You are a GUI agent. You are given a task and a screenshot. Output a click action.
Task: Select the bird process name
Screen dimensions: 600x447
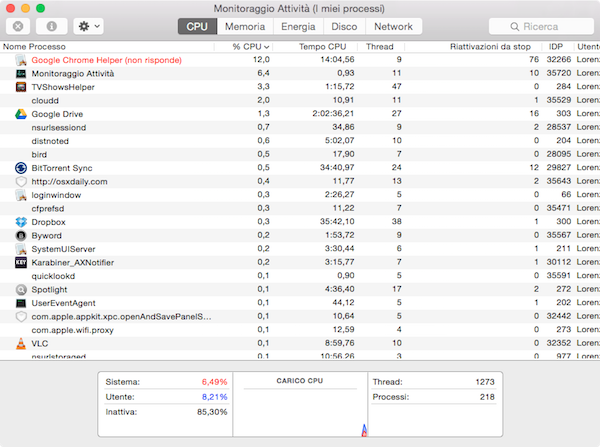(39, 155)
